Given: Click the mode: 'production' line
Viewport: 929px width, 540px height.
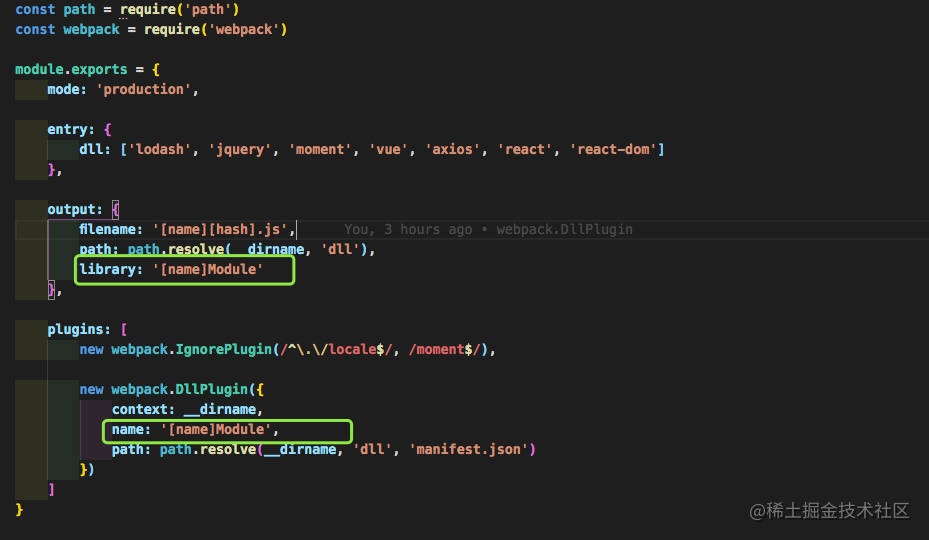Looking at the screenshot, I should [x=123, y=90].
